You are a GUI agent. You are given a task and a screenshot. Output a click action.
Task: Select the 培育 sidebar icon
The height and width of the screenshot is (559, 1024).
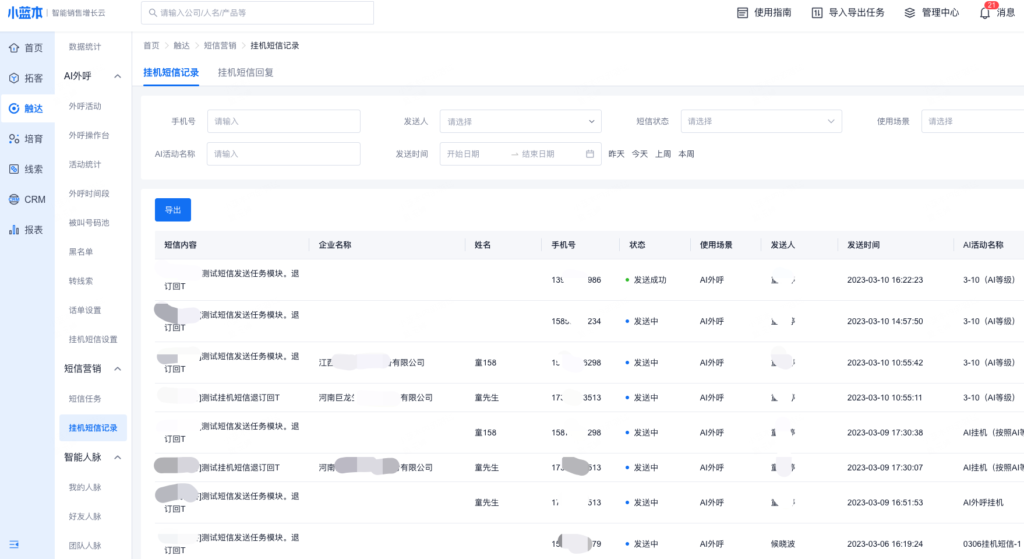(x=14, y=139)
